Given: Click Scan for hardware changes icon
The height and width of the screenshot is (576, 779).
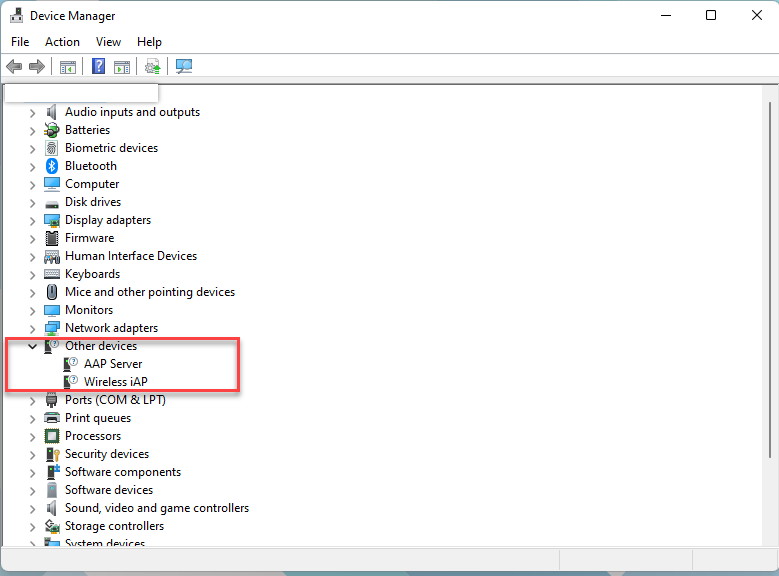Looking at the screenshot, I should tap(184, 66).
